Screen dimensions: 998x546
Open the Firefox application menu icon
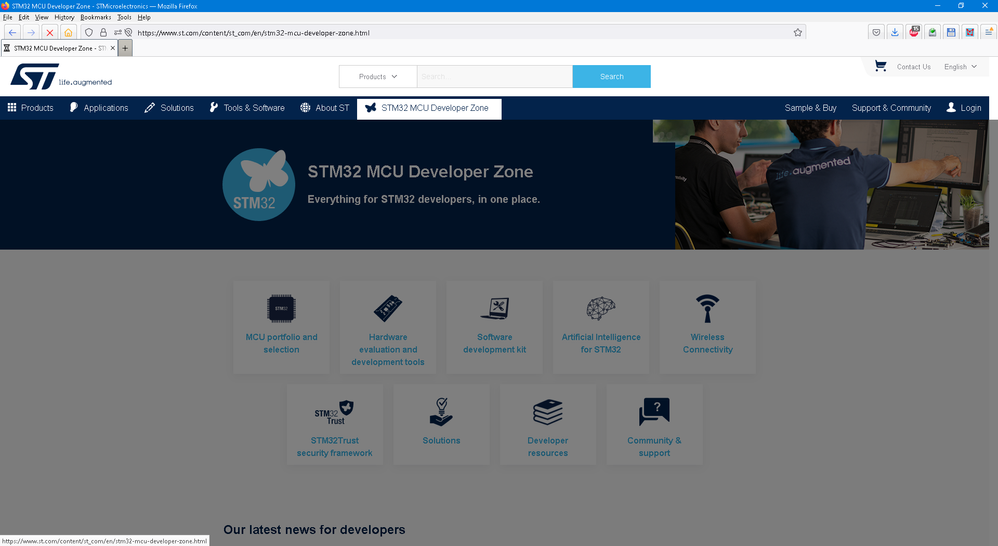(x=988, y=32)
